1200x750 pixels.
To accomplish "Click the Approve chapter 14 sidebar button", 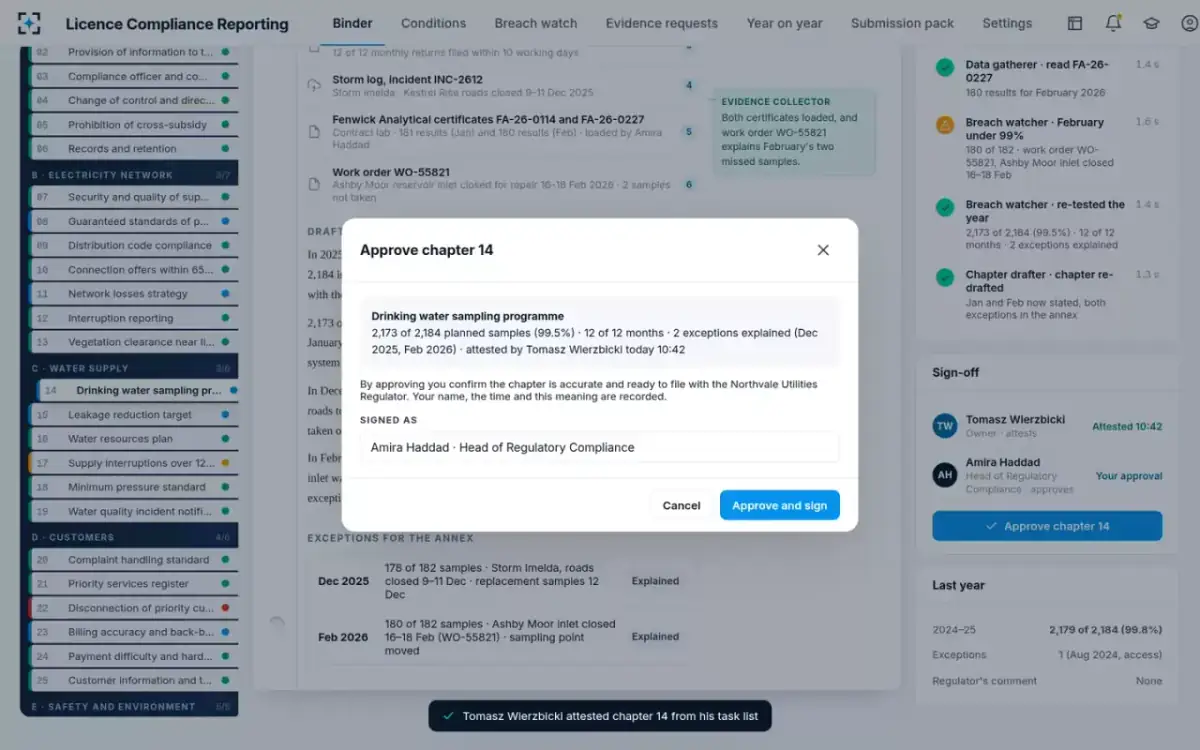I will point(1047,526).
